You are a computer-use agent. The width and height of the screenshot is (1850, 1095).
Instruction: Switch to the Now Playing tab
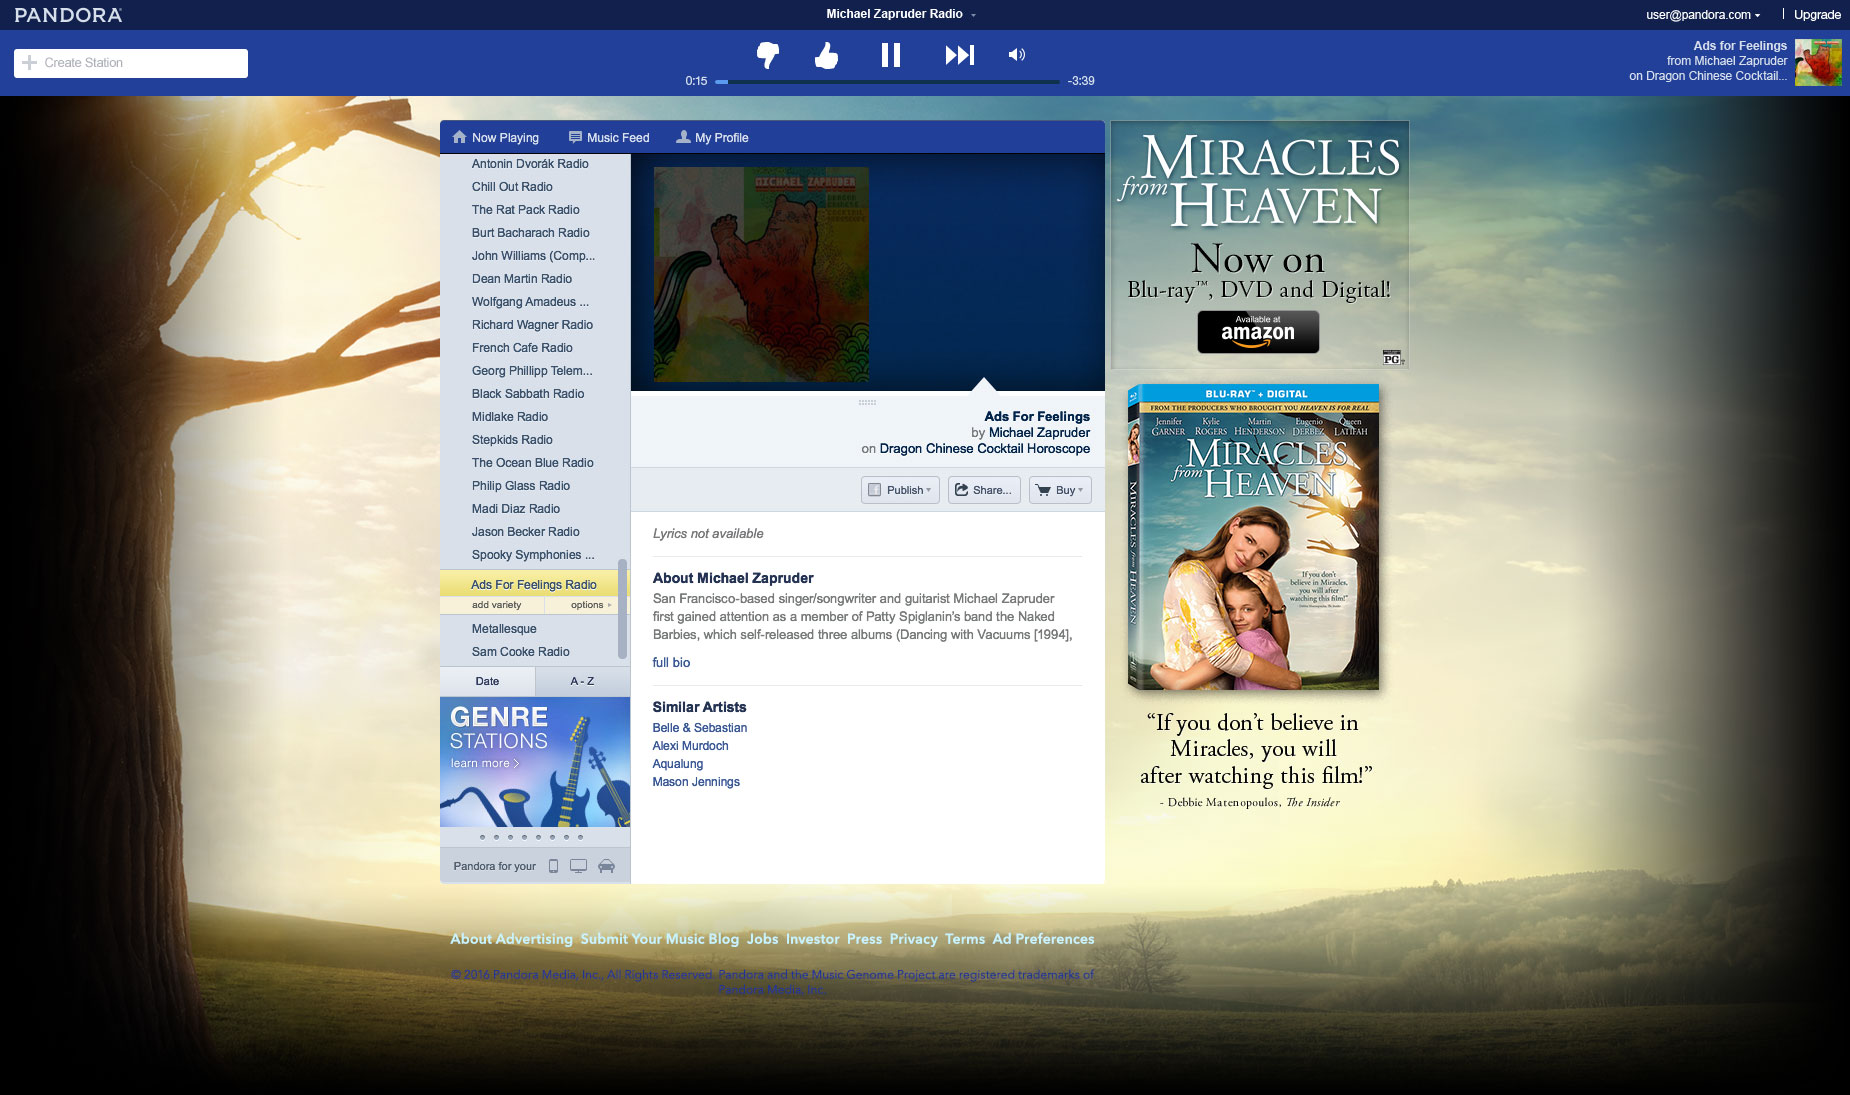pyautogui.click(x=496, y=137)
